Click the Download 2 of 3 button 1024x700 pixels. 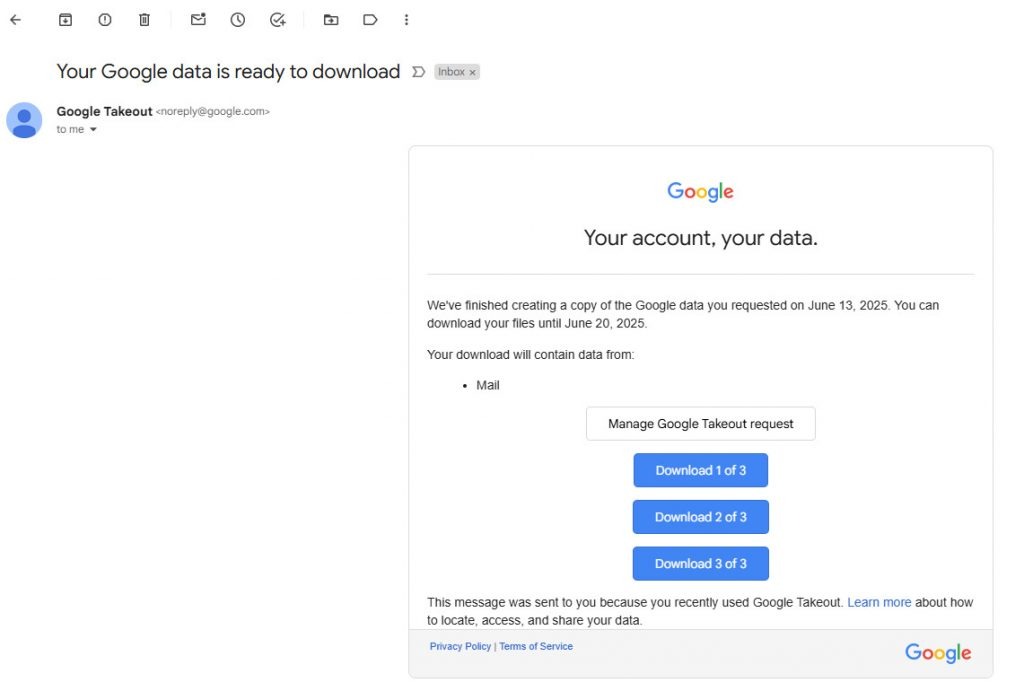pos(701,517)
